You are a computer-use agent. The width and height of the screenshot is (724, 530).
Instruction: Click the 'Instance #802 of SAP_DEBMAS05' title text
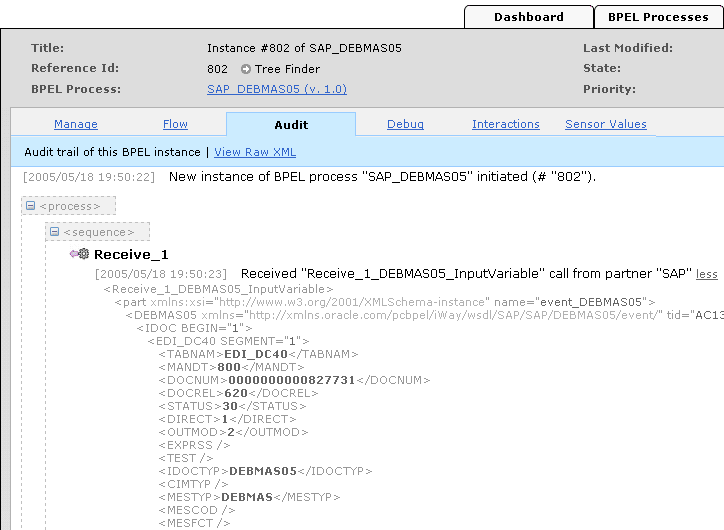tap(304, 48)
